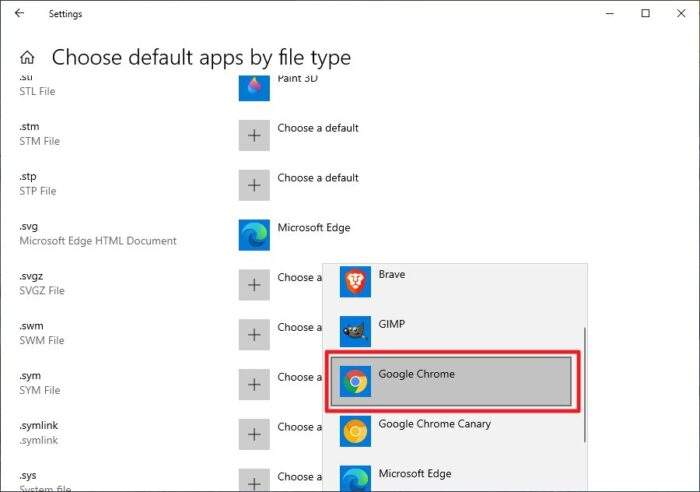Select the Google Chrome icon in popup
The image size is (700, 492).
tap(355, 382)
